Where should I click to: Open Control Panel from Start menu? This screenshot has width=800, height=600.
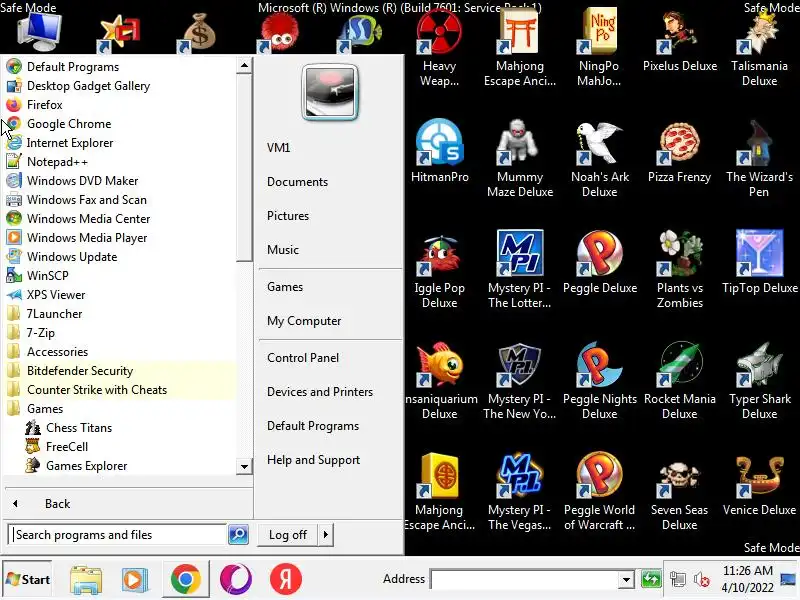tap(303, 358)
